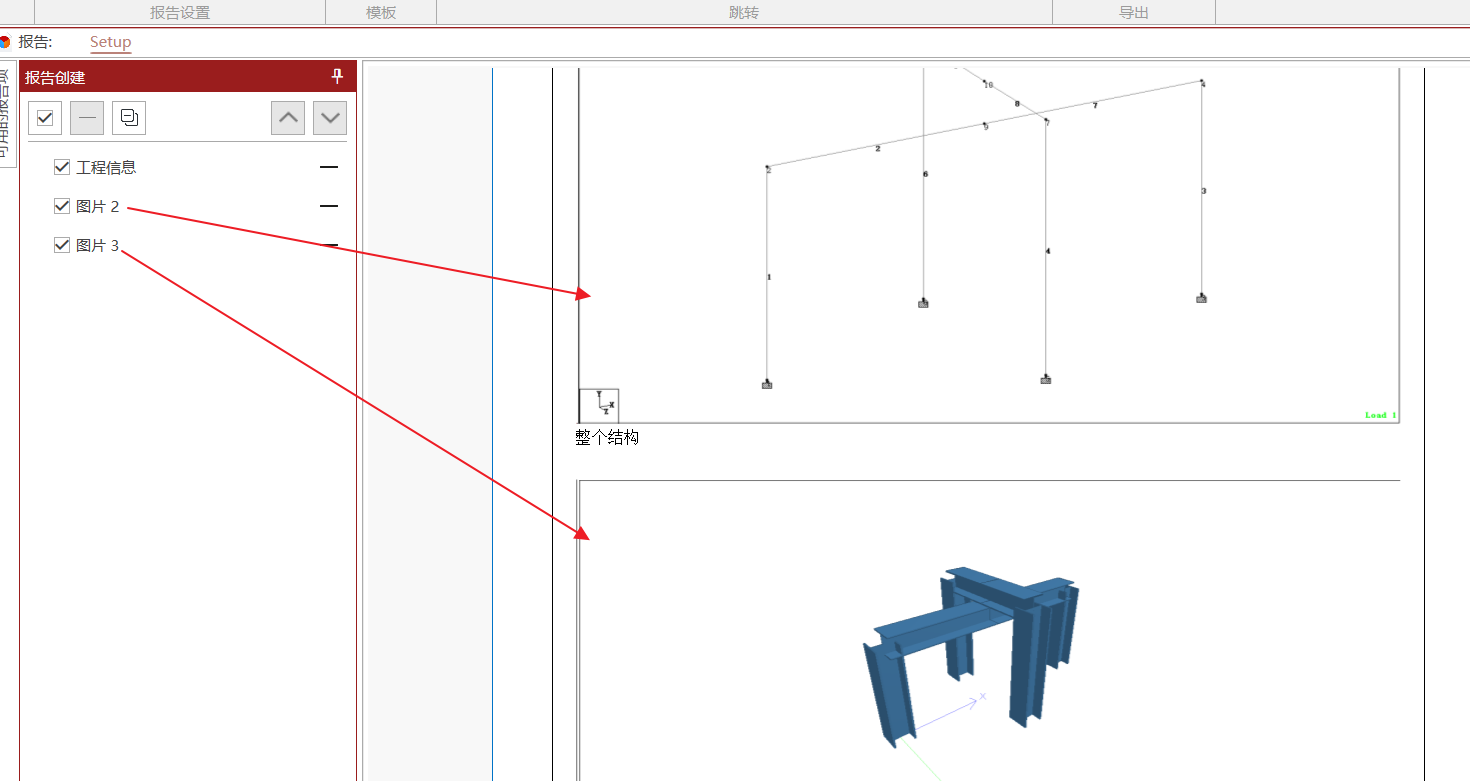Select the 图片 2 list entry
The width and height of the screenshot is (1470, 781).
[x=97, y=206]
